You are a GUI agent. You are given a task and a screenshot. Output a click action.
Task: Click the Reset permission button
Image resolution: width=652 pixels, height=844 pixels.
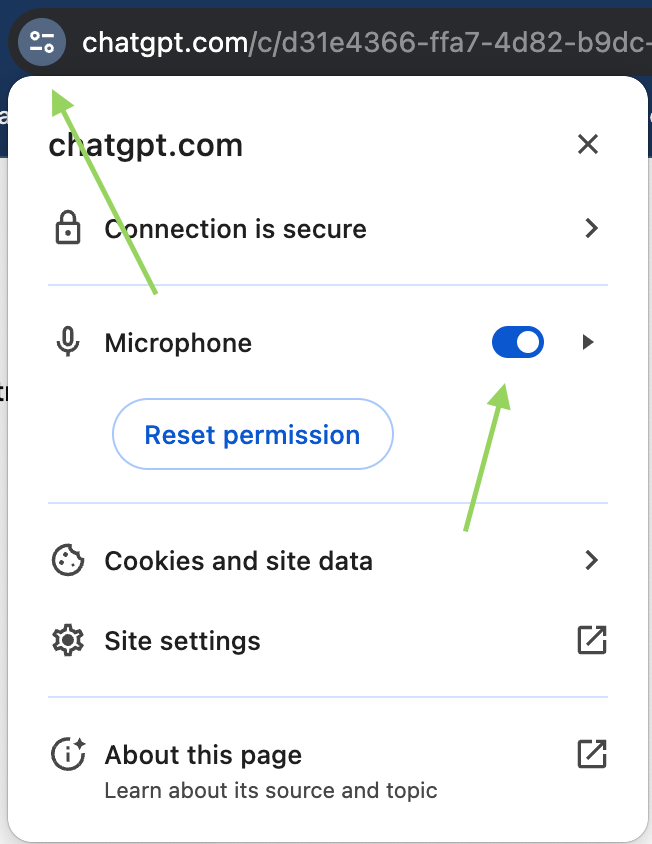(x=253, y=434)
